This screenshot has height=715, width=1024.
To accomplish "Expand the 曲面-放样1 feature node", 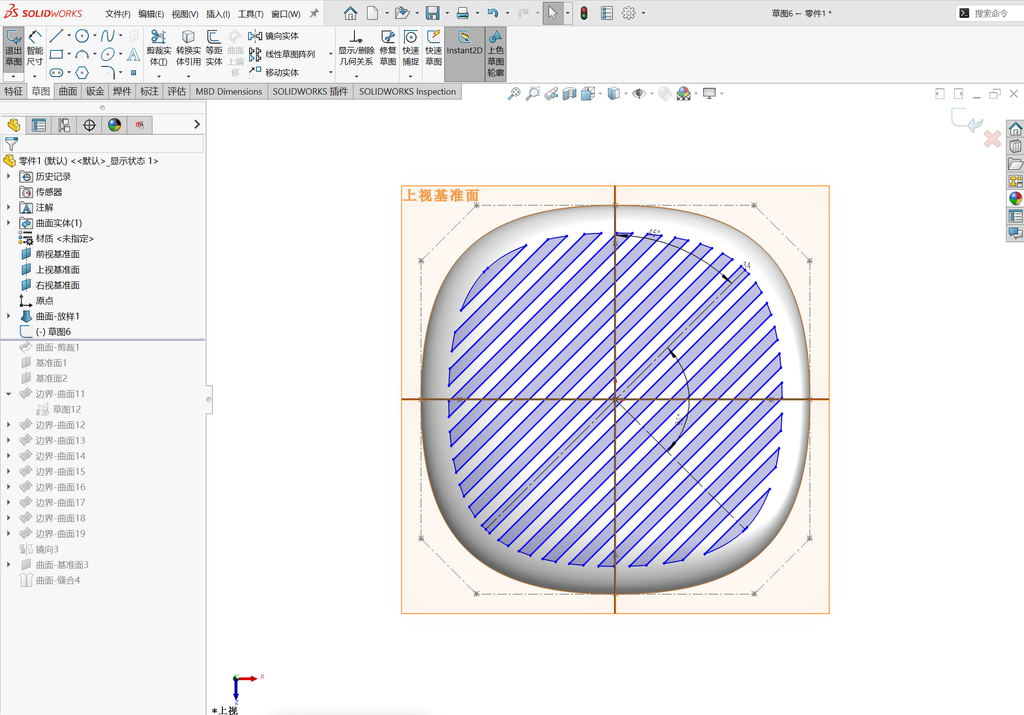I will (8, 316).
